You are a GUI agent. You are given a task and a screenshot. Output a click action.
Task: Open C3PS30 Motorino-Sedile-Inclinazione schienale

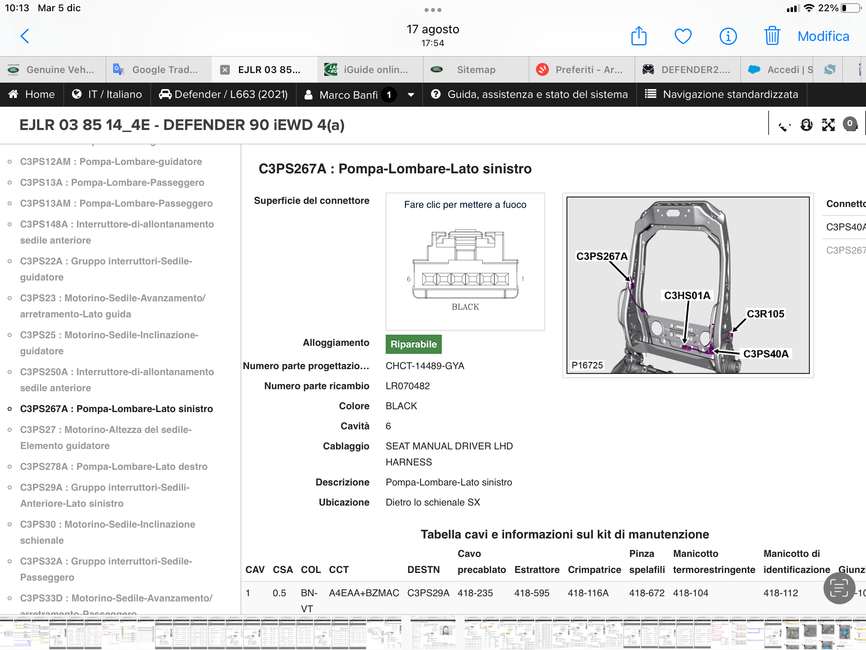tap(108, 532)
